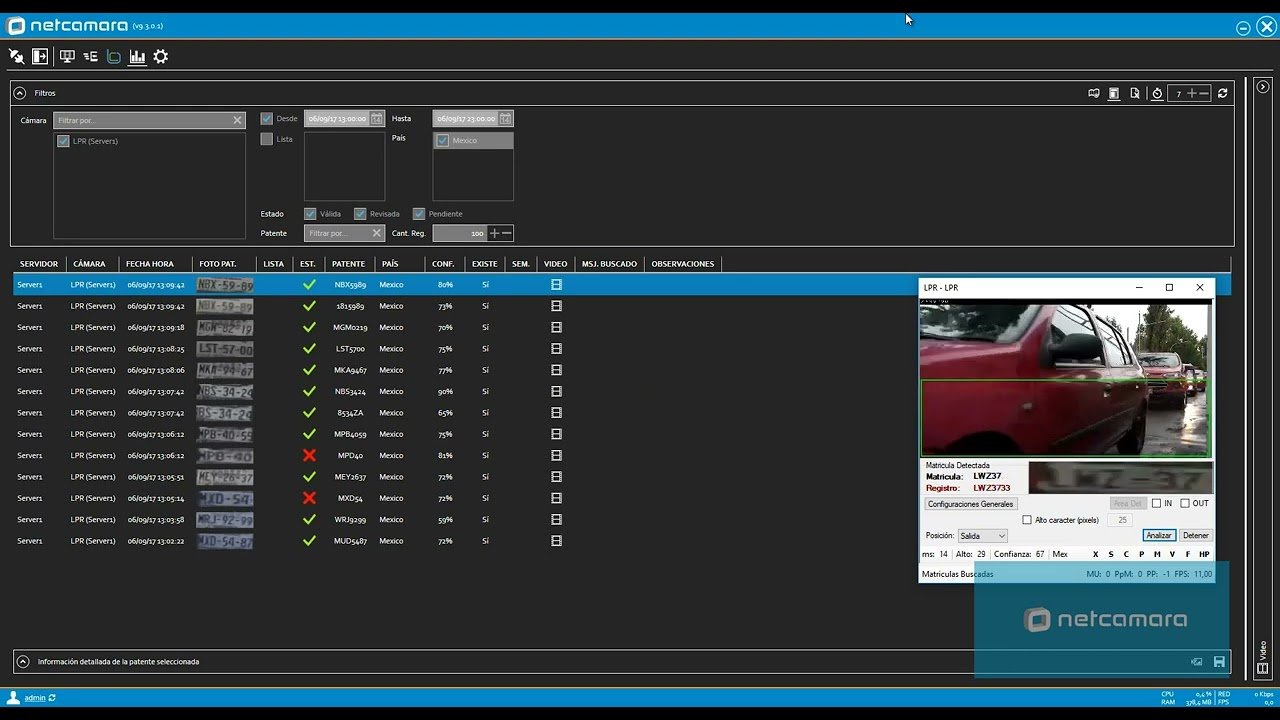Open the Posición dropdown showing Salida
This screenshot has width=1280, height=720.
tap(982, 536)
